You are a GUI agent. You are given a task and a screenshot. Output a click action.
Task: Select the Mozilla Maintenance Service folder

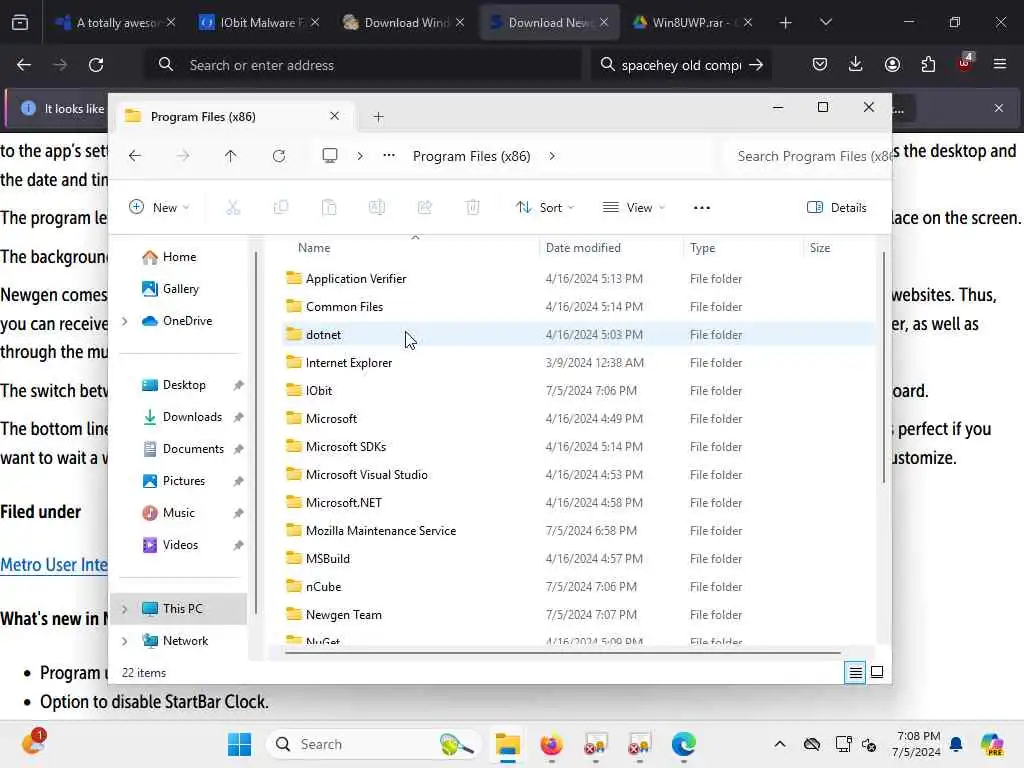578,530
